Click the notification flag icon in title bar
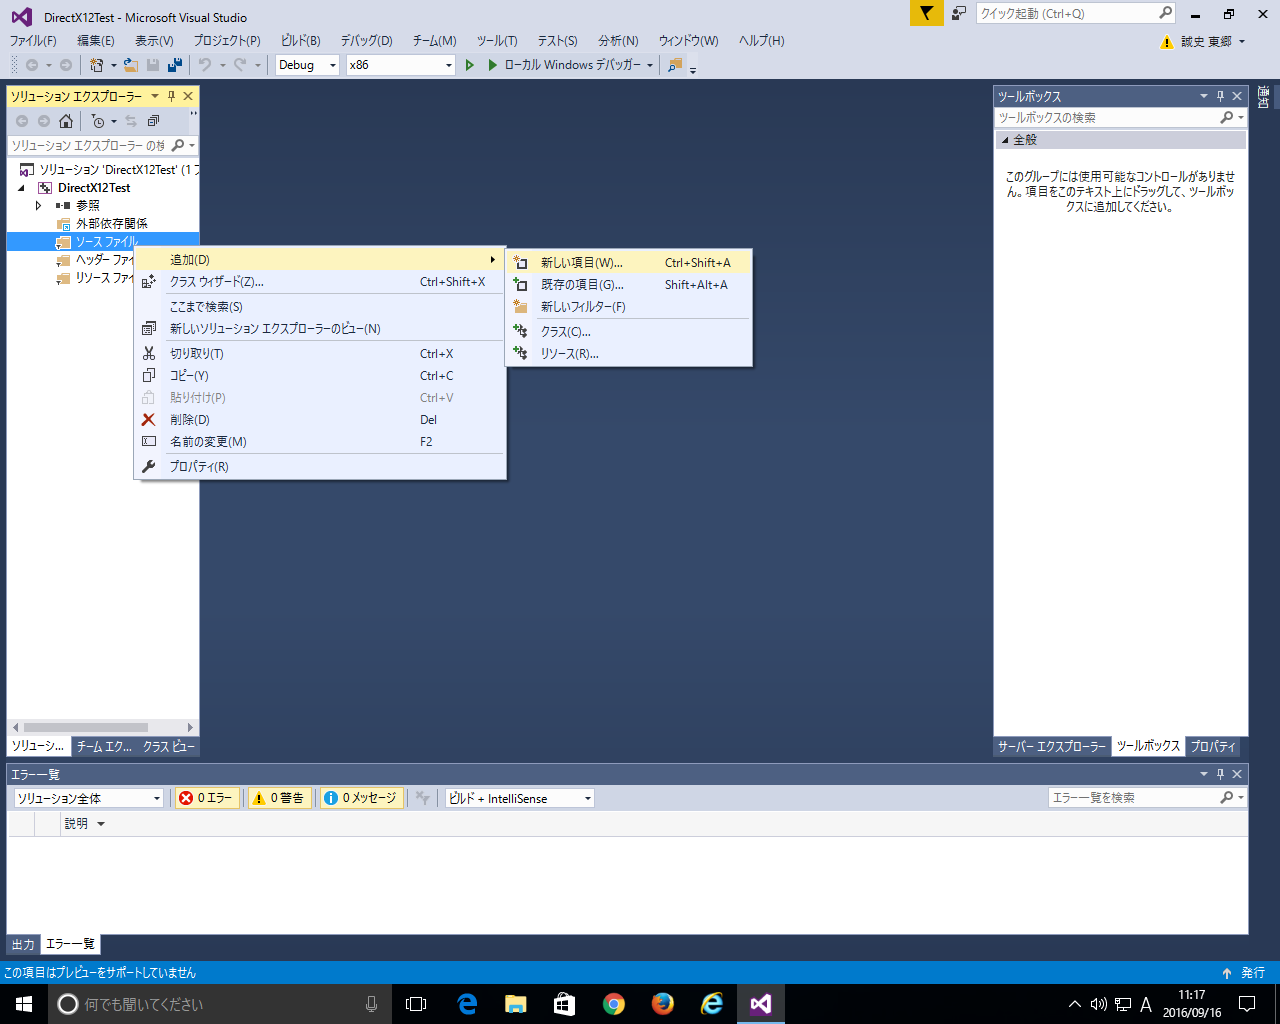The height and width of the screenshot is (1024, 1280). 926,13
